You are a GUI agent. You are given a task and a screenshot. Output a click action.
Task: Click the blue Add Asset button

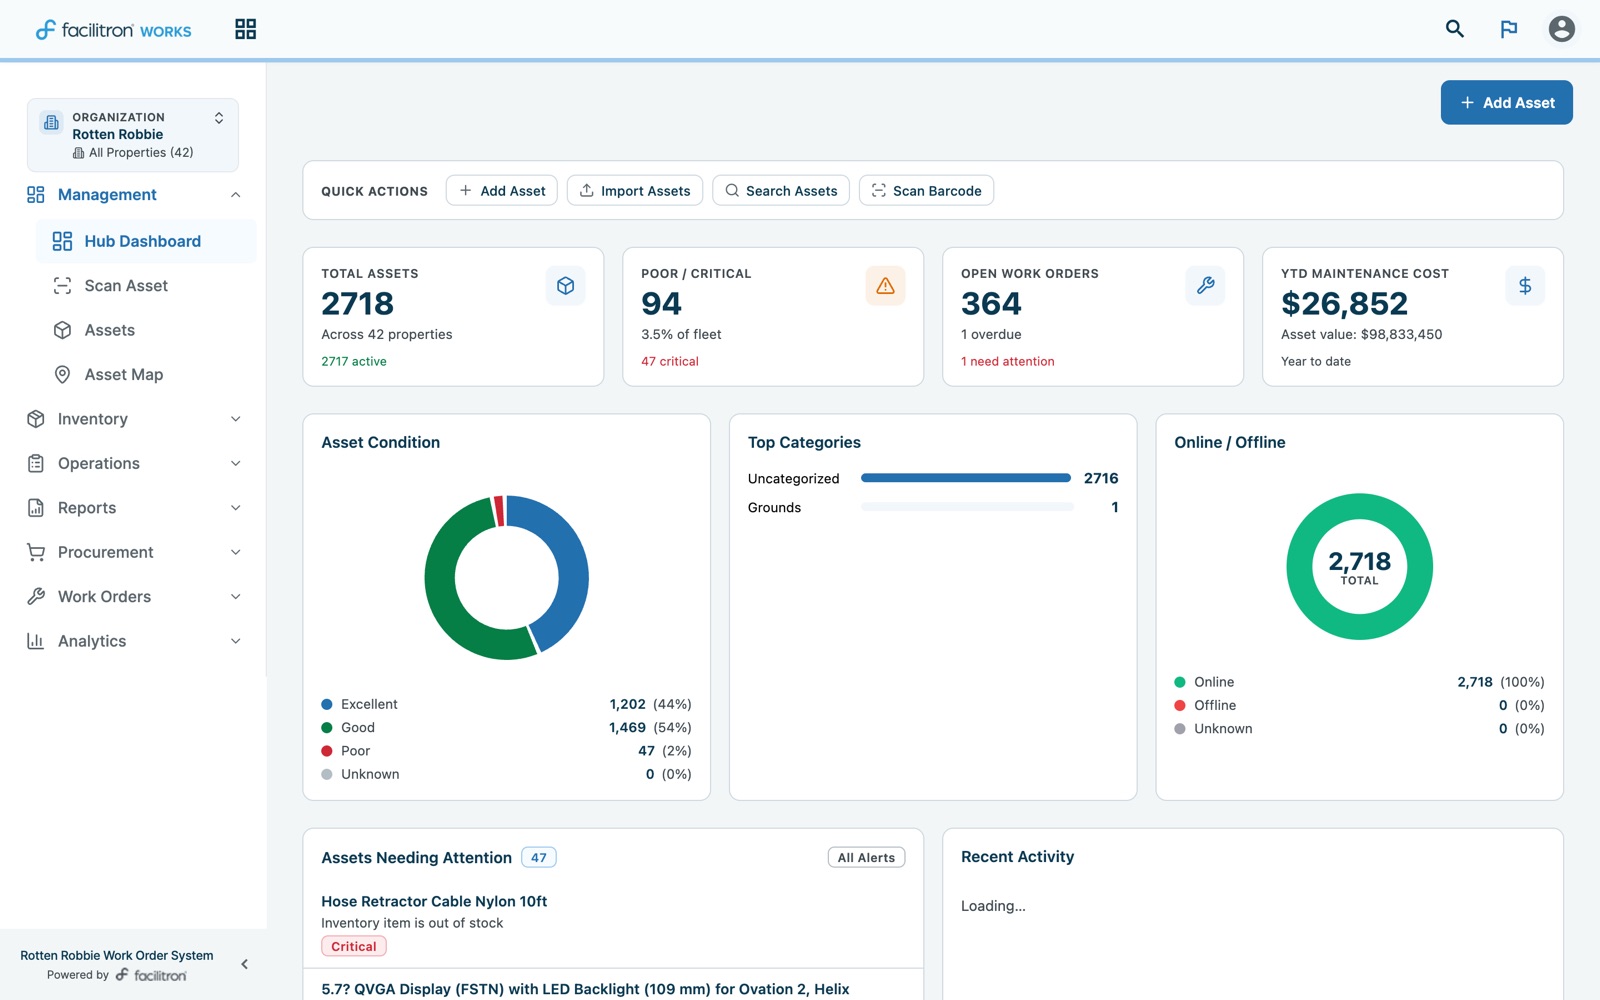click(x=1506, y=102)
